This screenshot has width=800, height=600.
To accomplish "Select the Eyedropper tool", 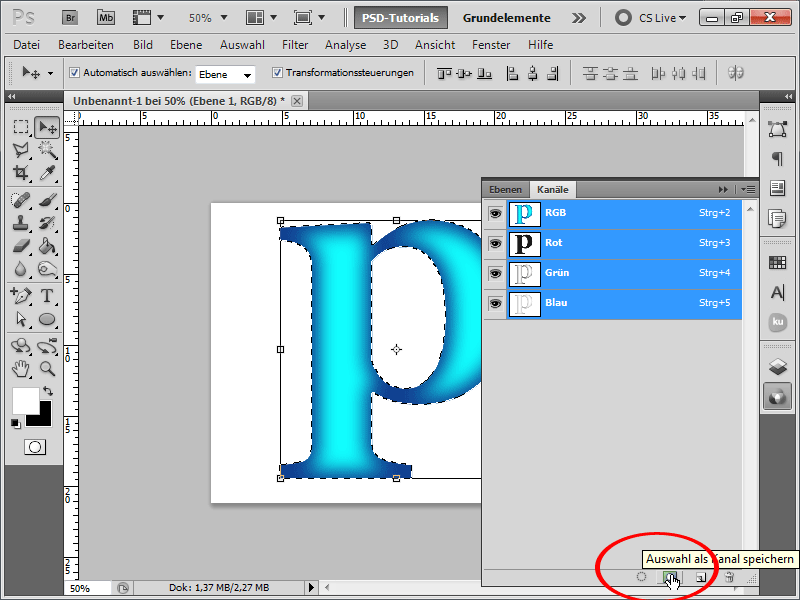I will click(47, 173).
